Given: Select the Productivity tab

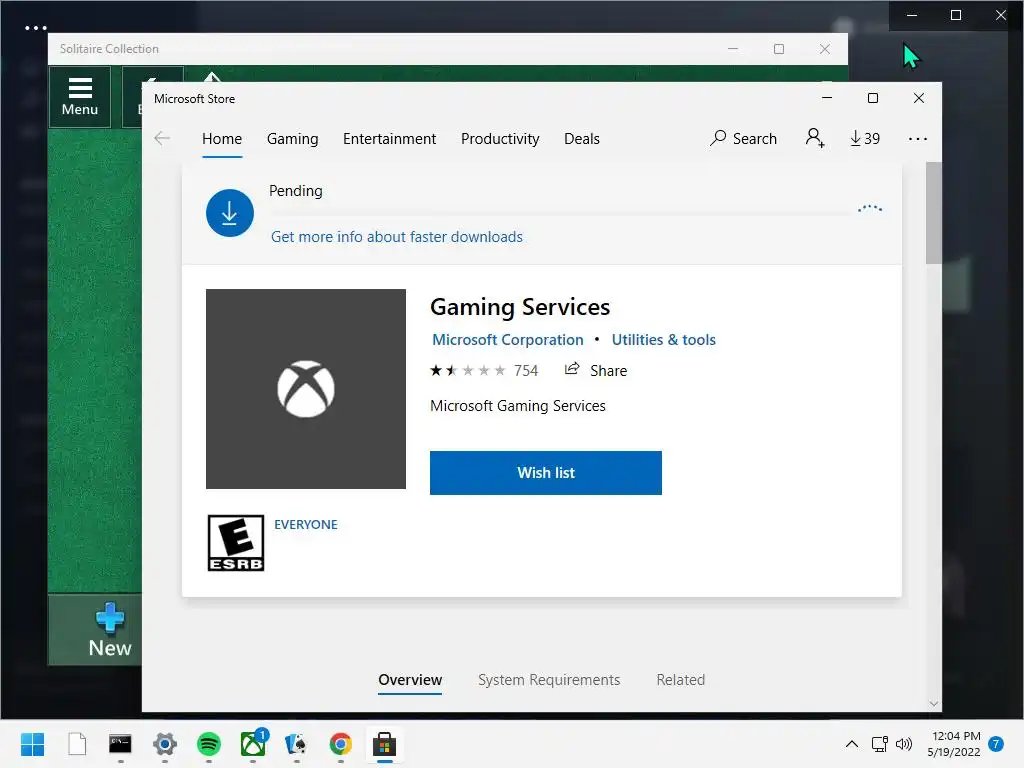Looking at the screenshot, I should [500, 138].
